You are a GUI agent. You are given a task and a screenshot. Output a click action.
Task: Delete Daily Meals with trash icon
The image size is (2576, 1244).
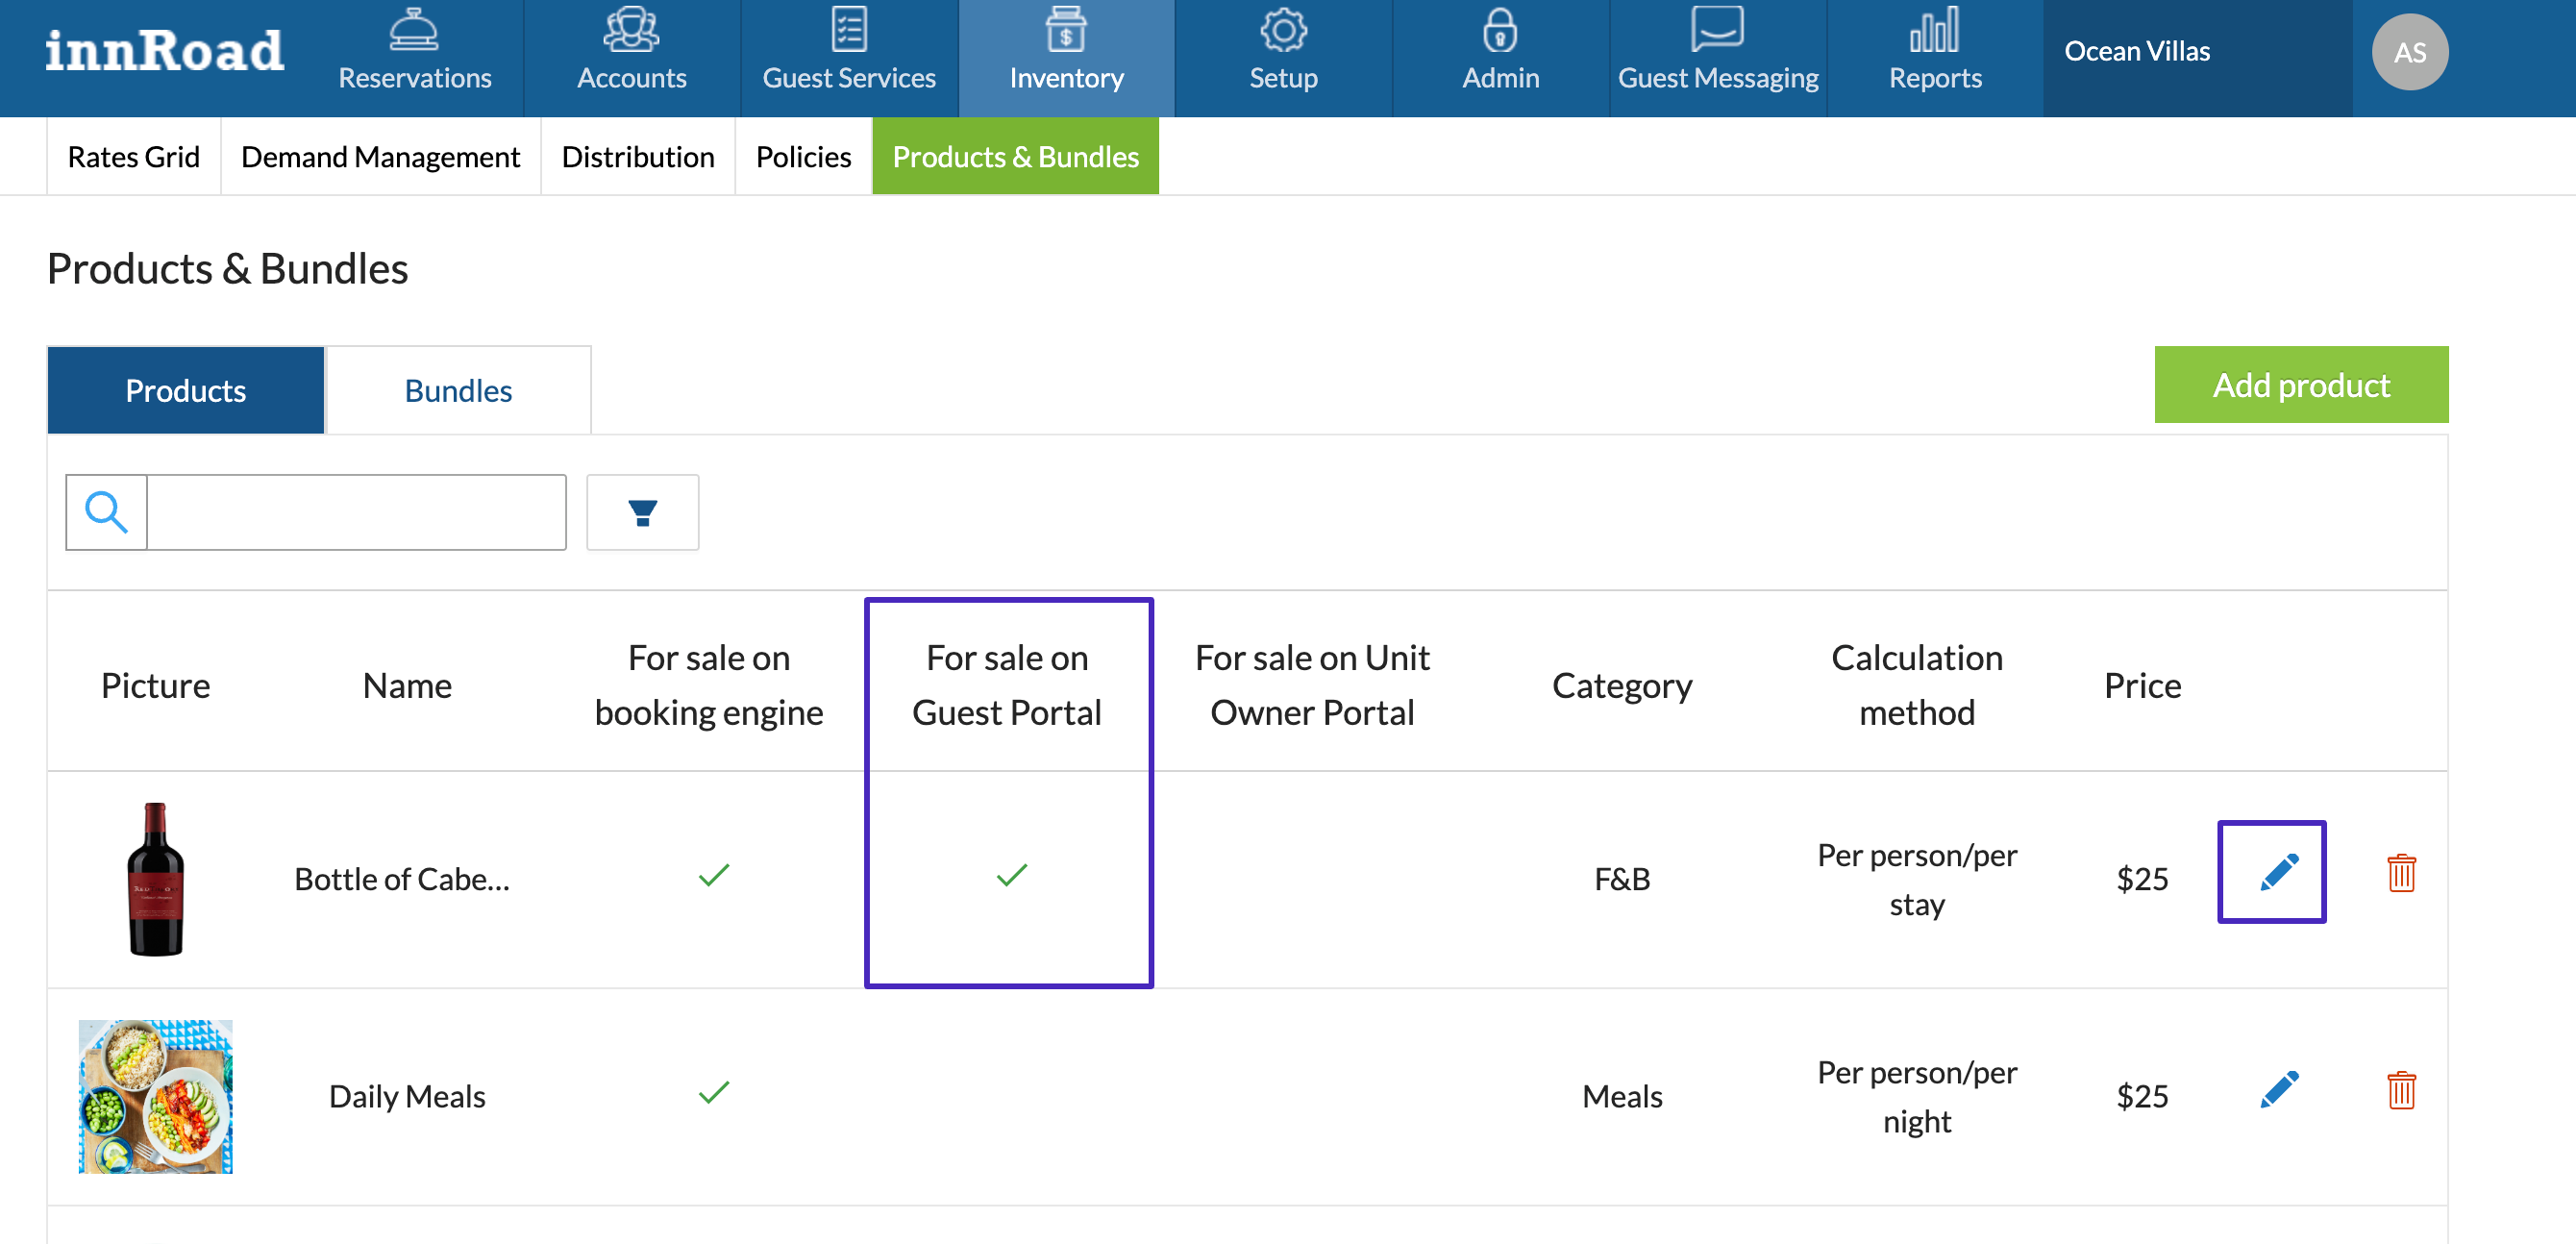click(x=2401, y=1090)
